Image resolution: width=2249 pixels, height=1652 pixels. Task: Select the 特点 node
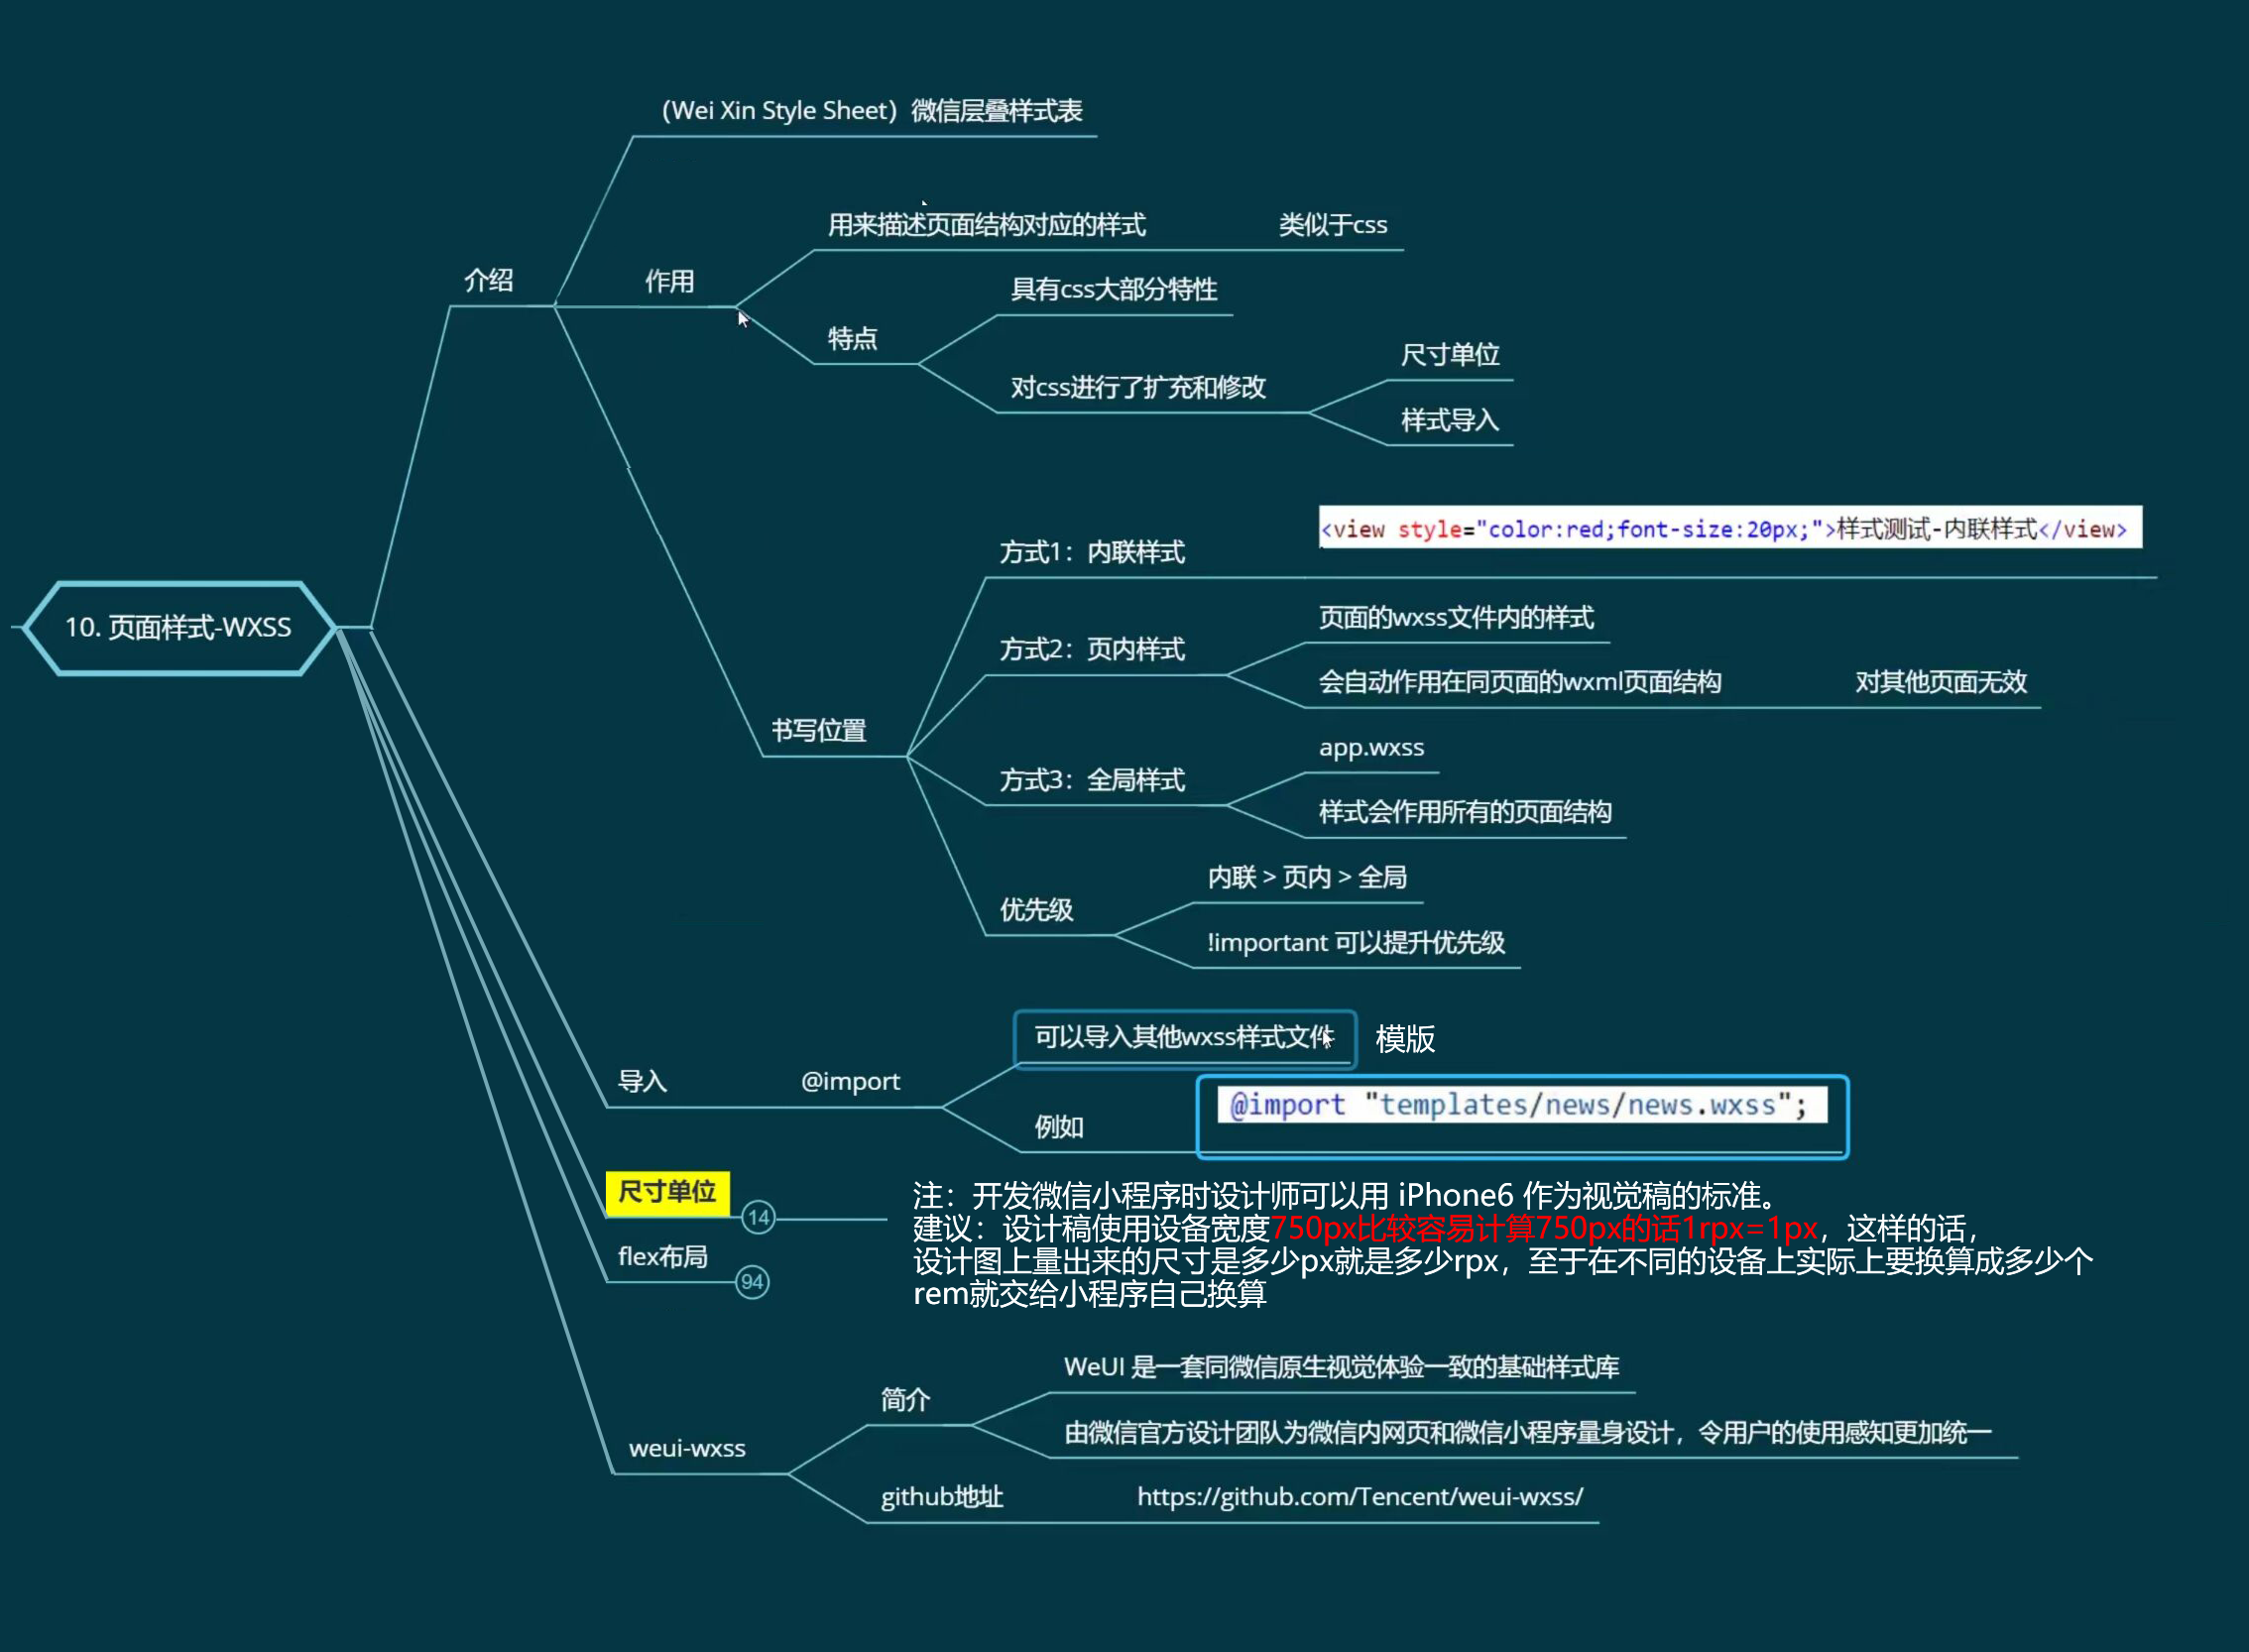[853, 338]
